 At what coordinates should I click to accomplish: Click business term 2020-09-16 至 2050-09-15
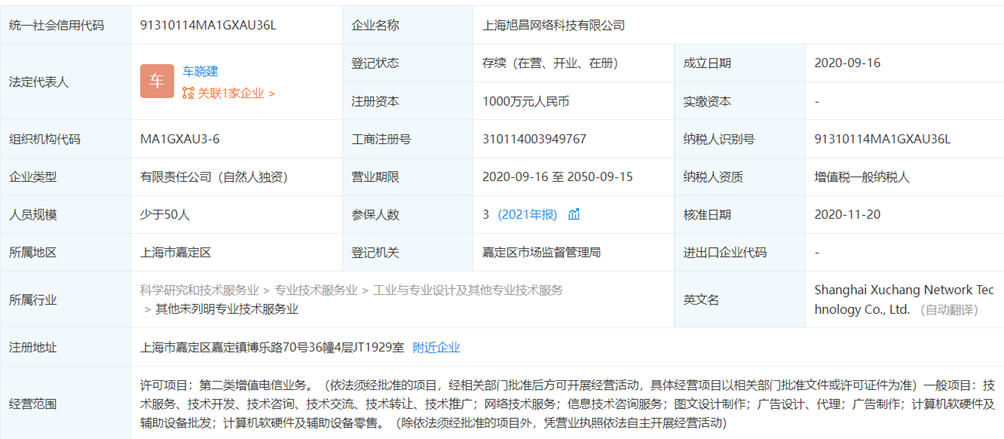(x=558, y=177)
